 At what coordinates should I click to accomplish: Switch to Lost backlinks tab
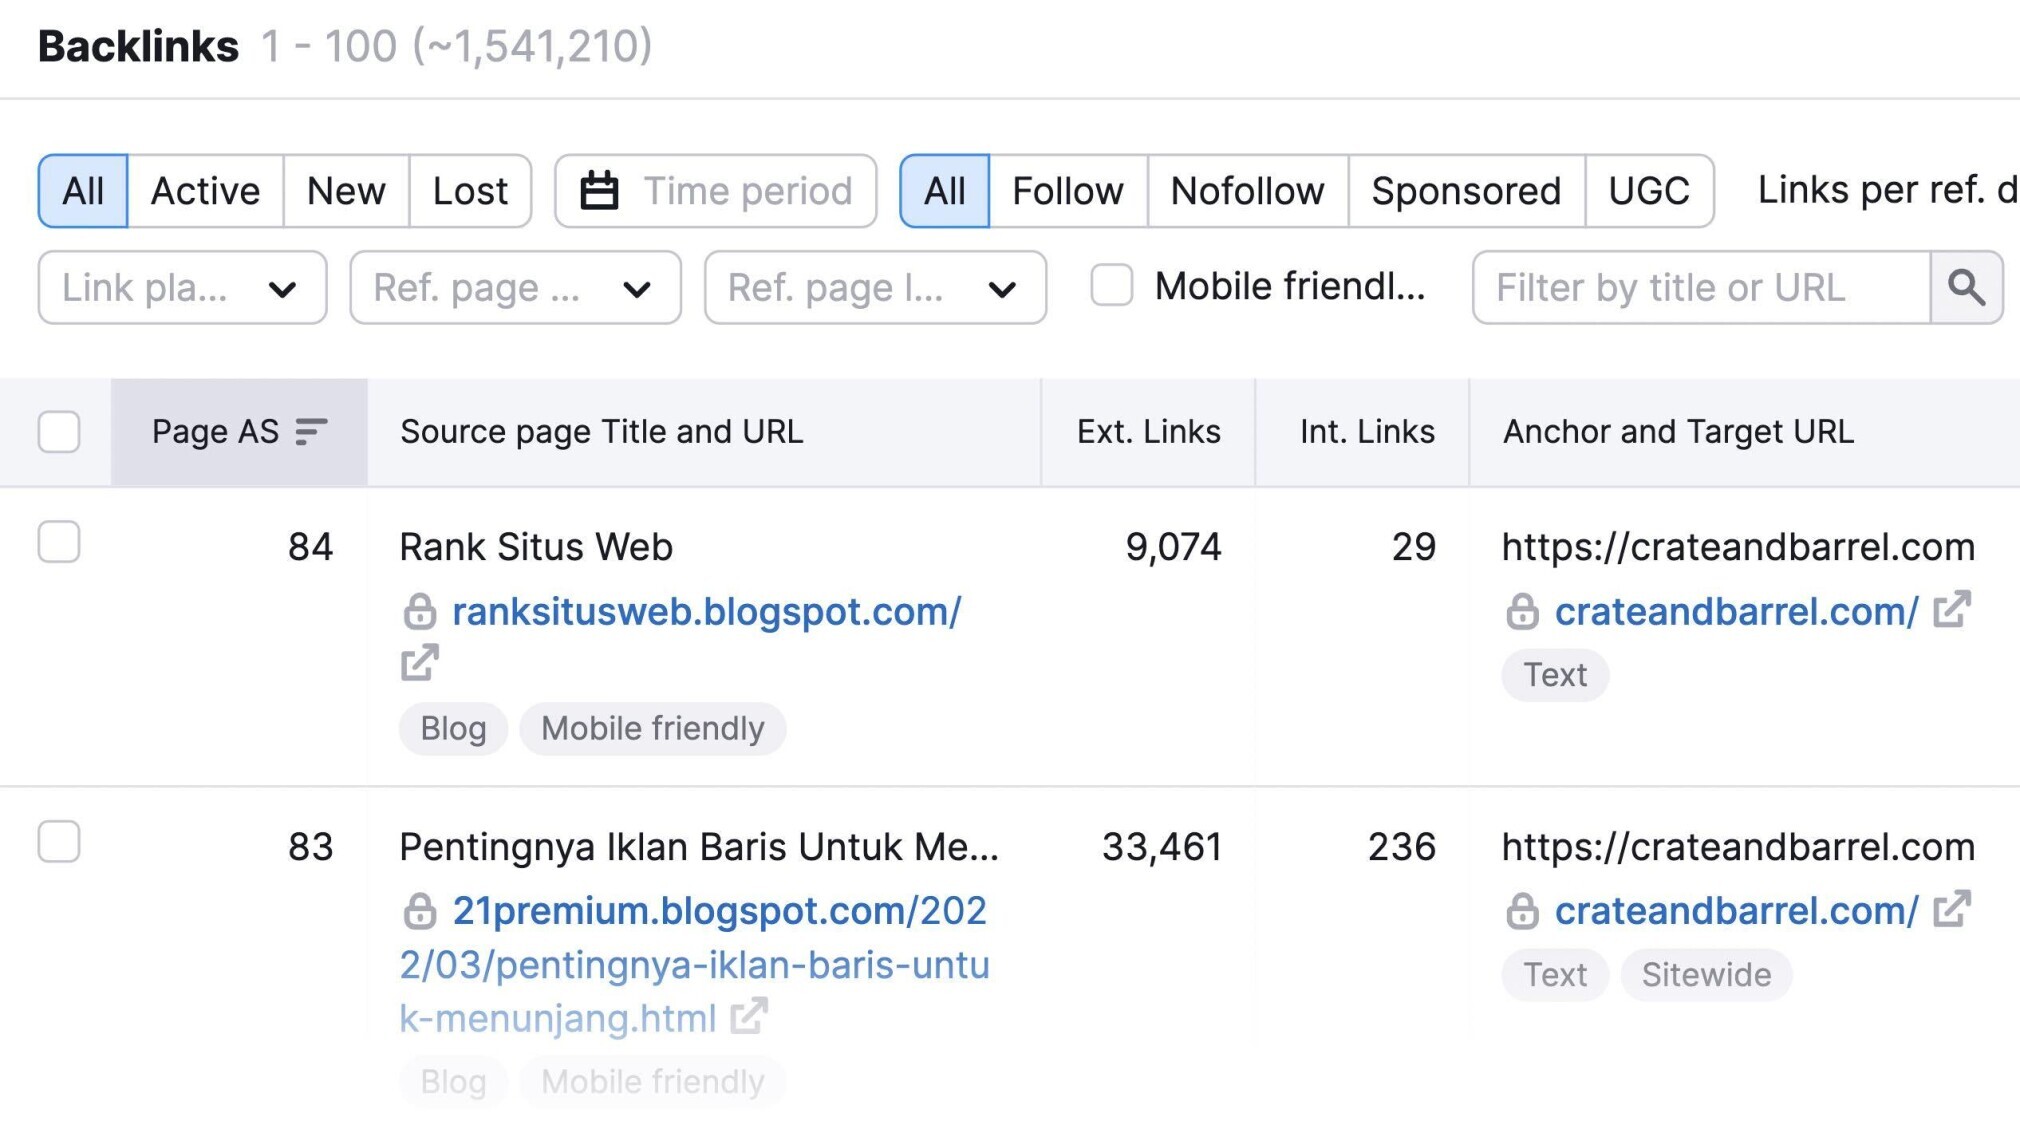[470, 191]
